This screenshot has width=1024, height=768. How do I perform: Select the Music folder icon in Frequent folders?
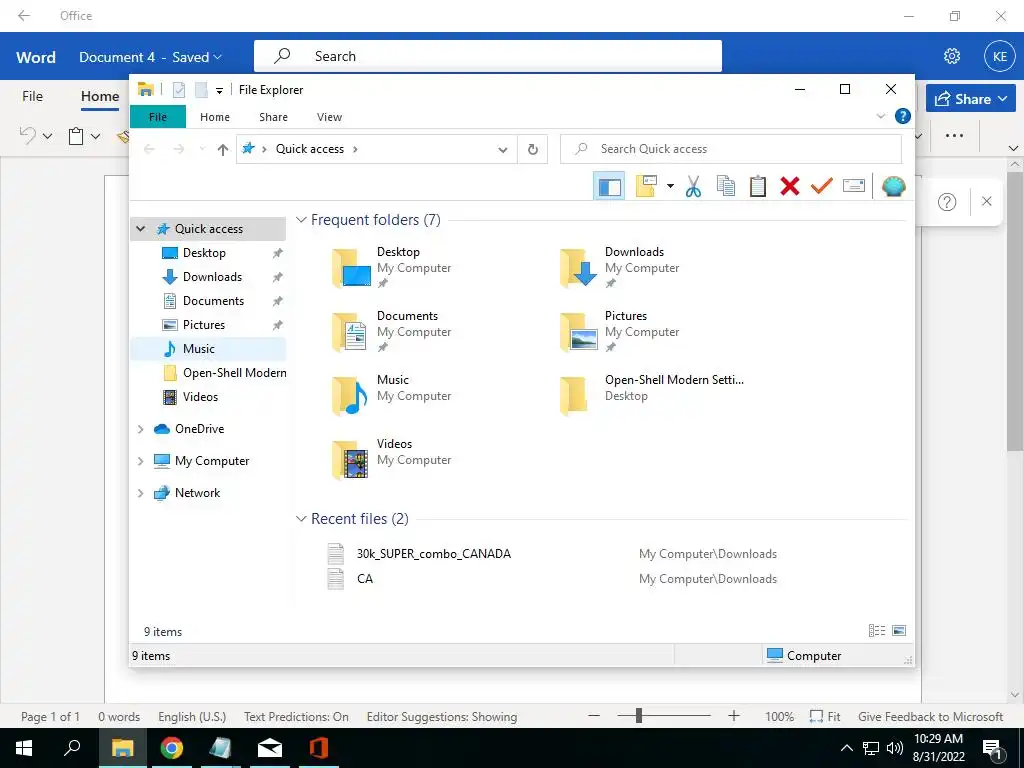point(351,396)
